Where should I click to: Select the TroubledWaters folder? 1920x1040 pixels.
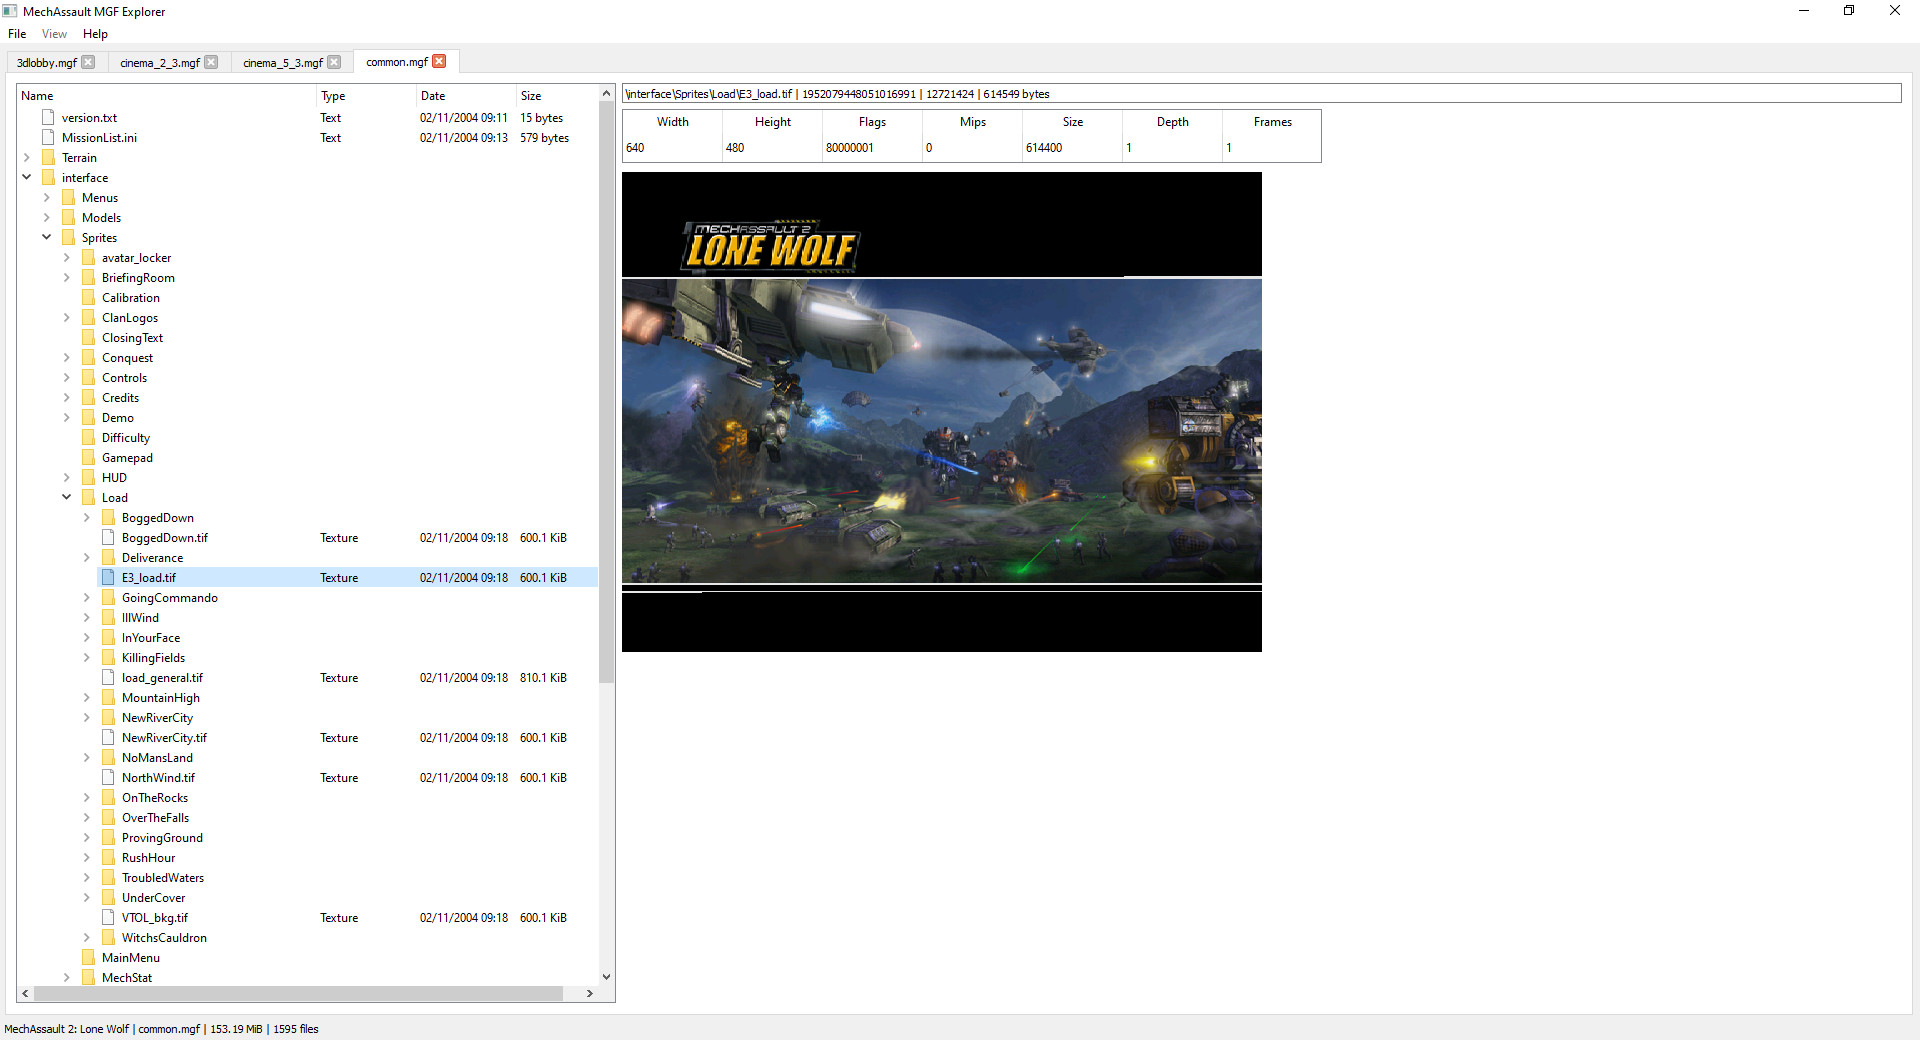coord(163,878)
